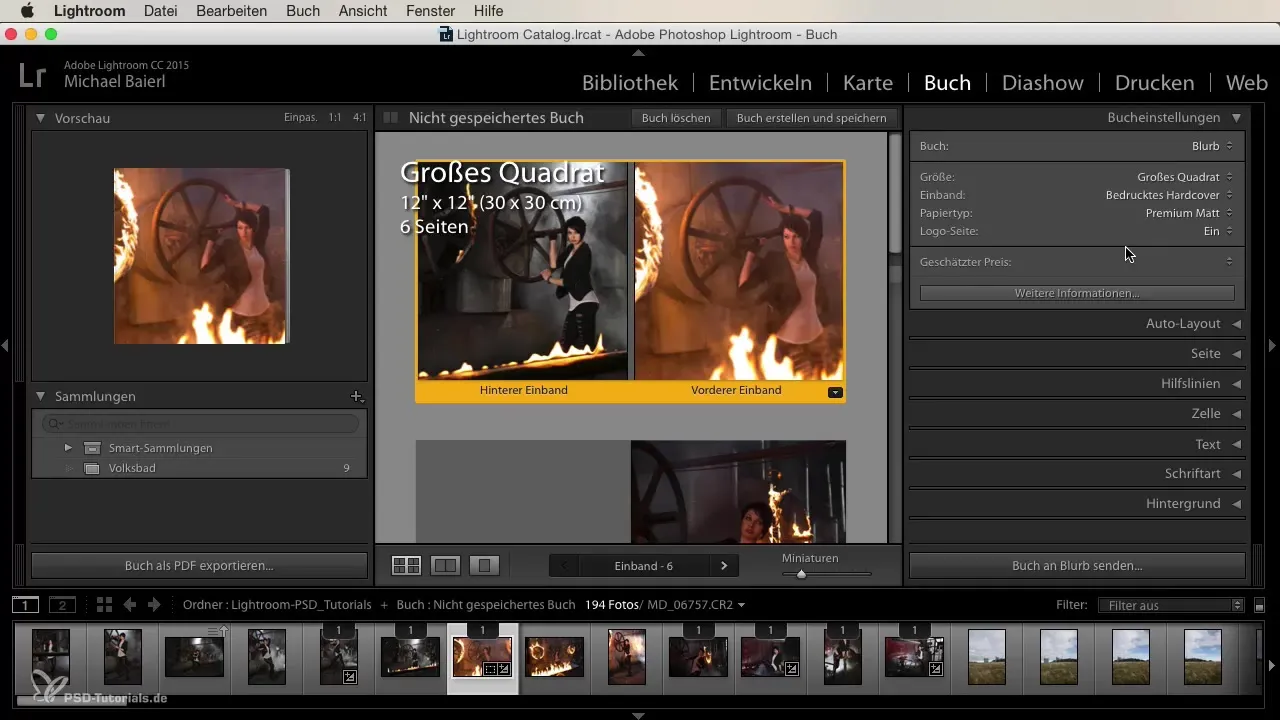Open Datei menu
This screenshot has width=1280, height=720.
coord(161,11)
